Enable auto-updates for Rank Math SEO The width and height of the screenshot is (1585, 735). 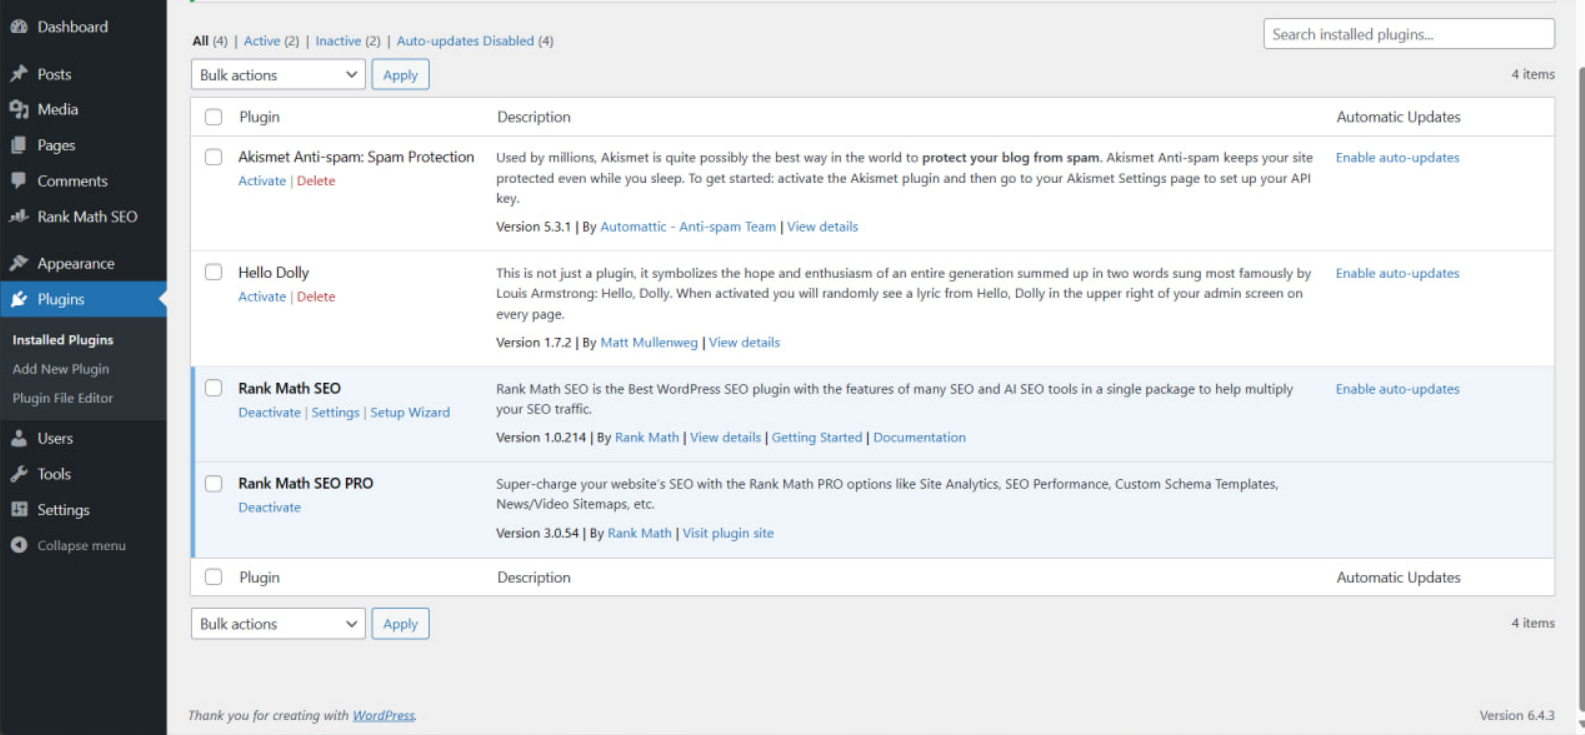(x=1397, y=389)
